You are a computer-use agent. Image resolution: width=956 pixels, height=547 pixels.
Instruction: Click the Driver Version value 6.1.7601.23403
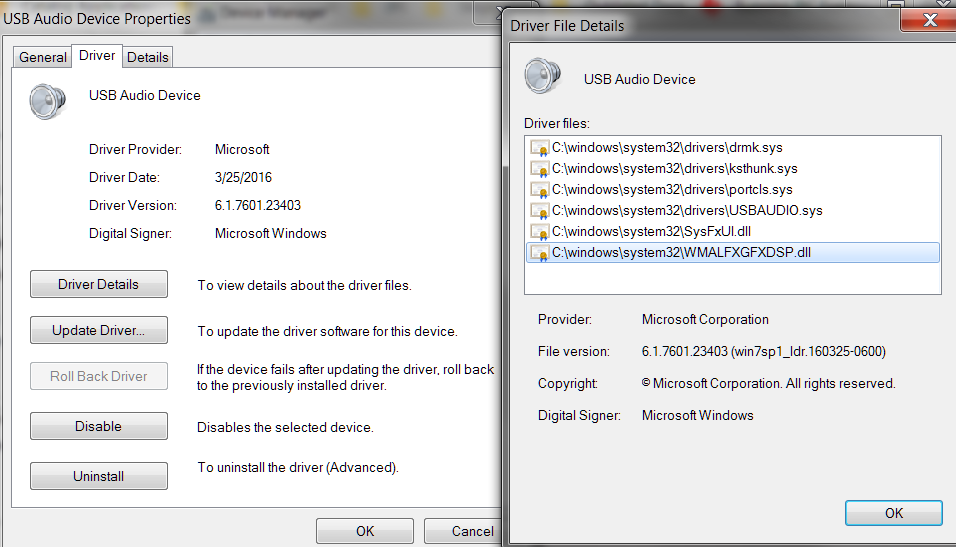click(x=258, y=206)
